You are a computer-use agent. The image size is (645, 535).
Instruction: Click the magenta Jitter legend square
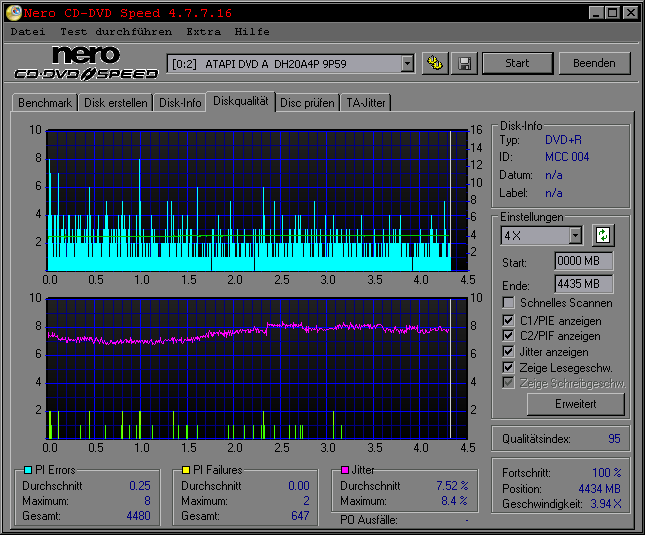tap(345, 470)
